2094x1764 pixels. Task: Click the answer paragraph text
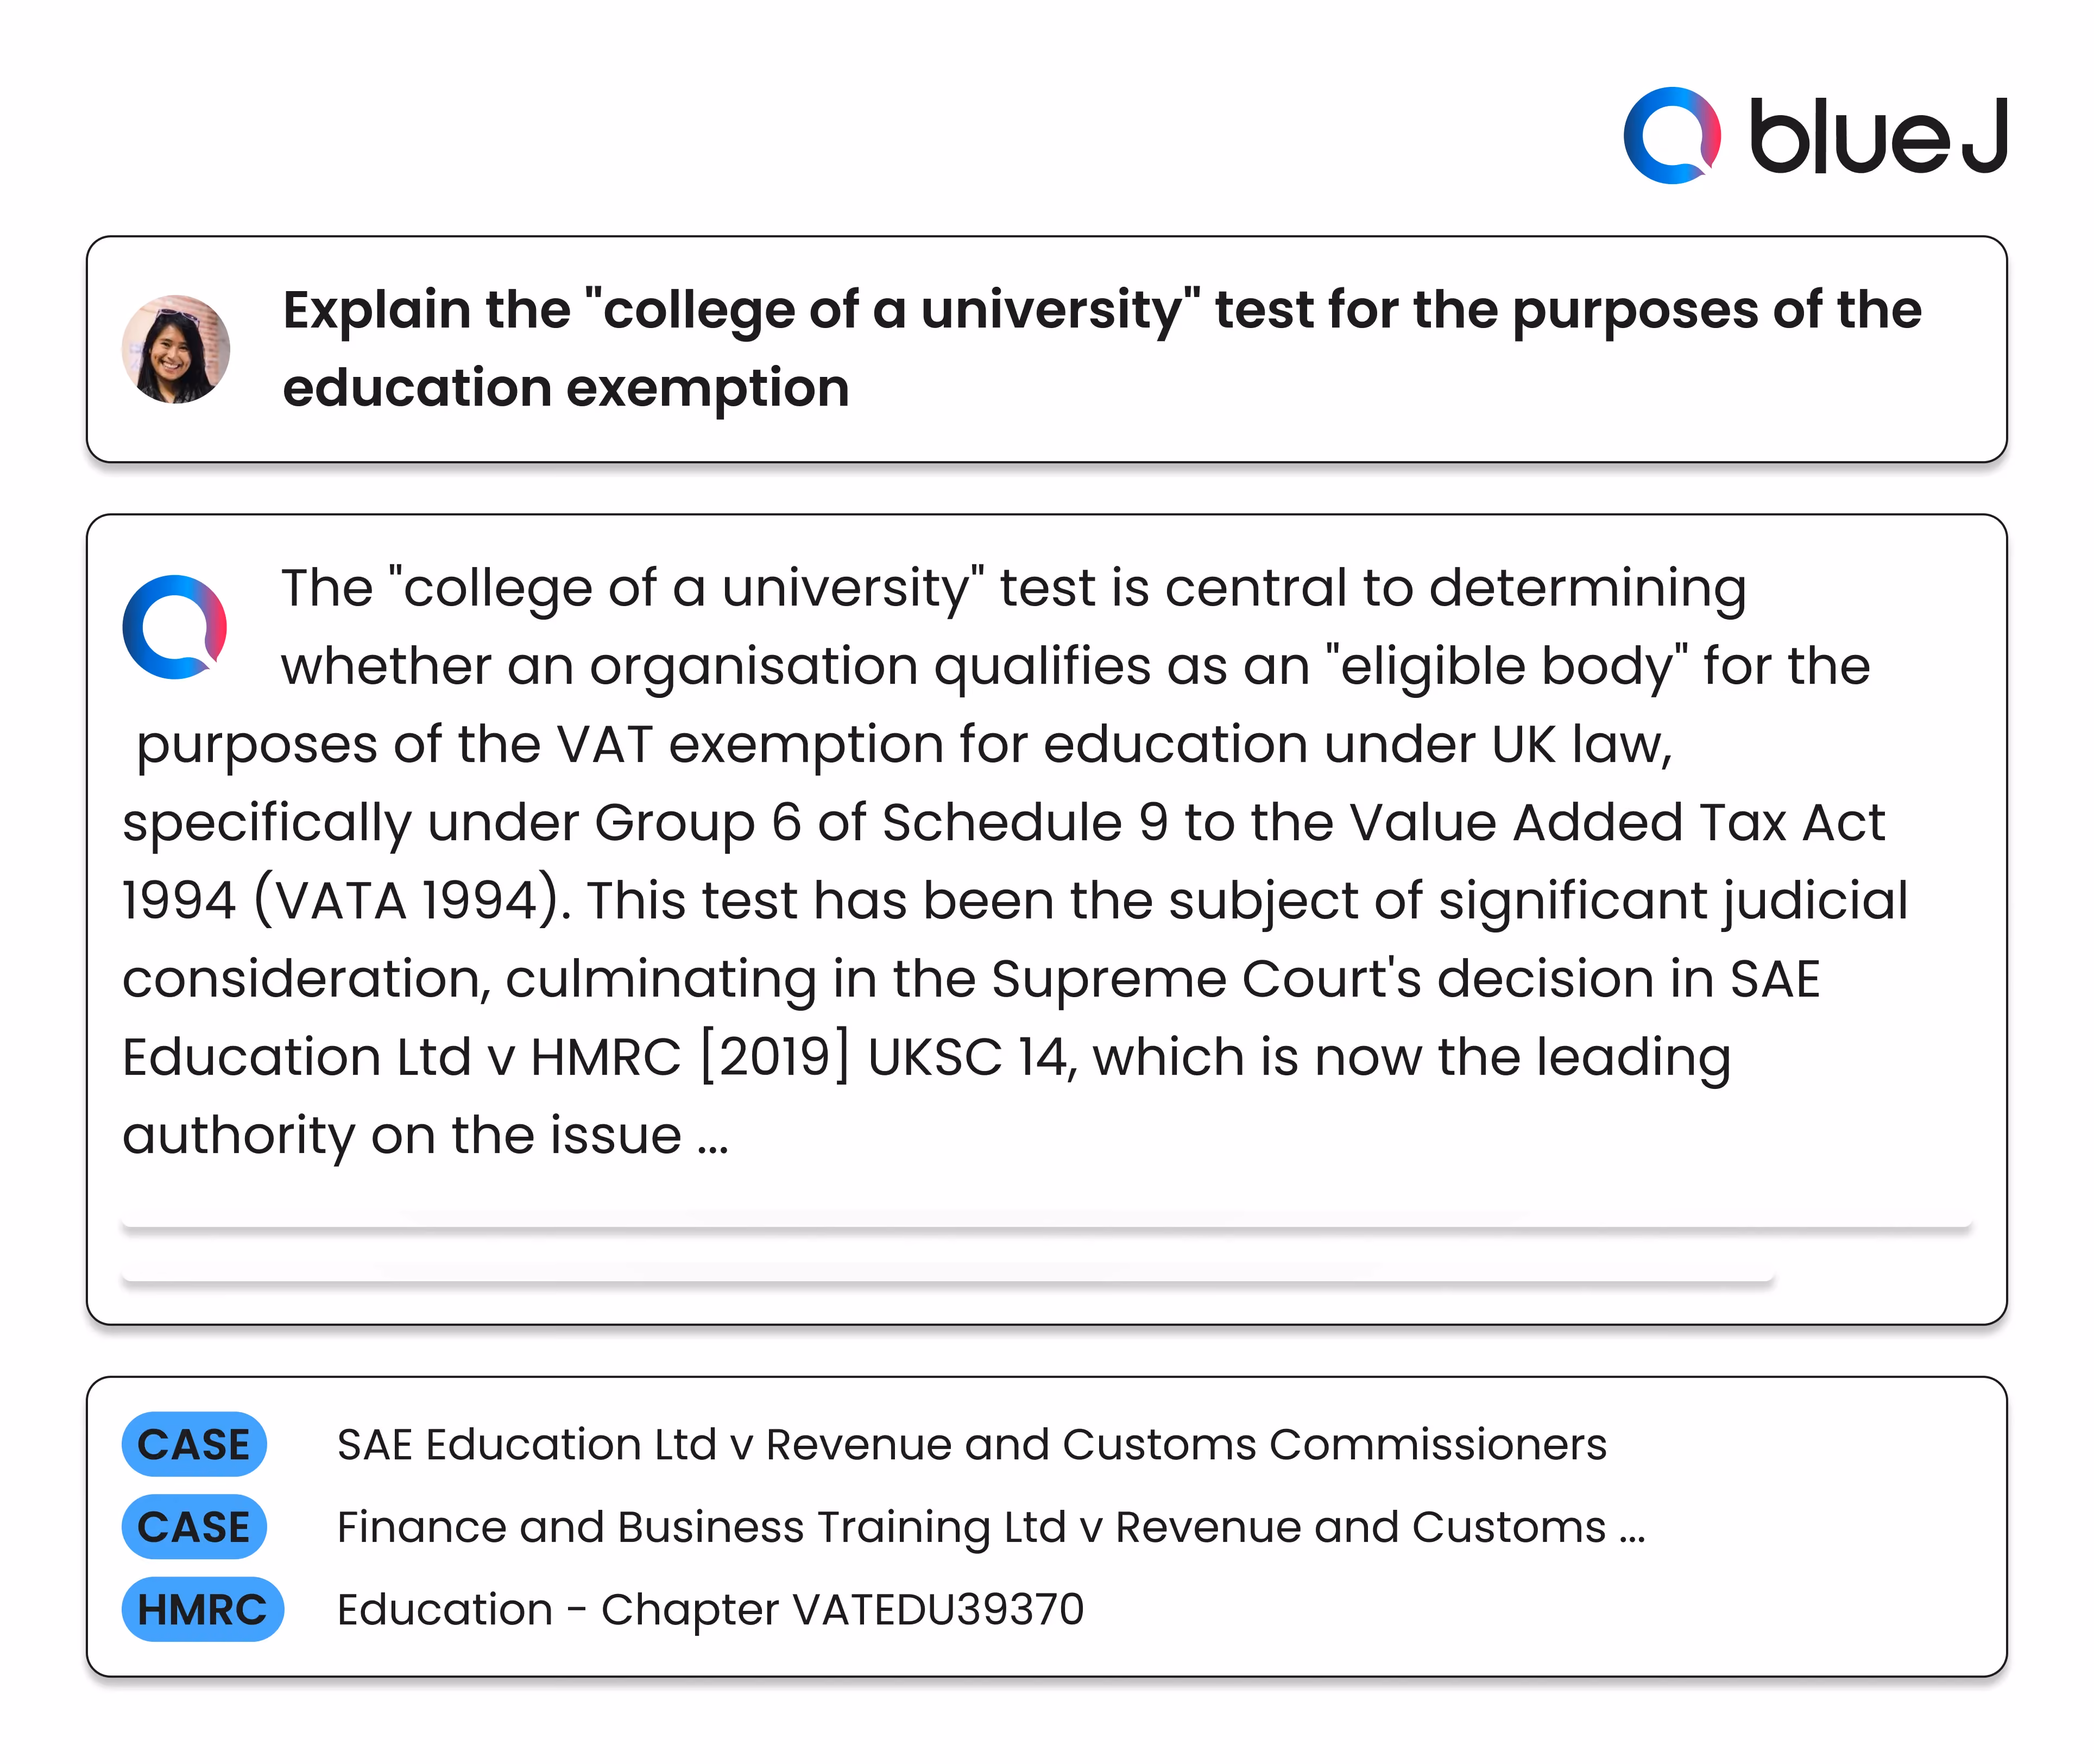click(1015, 861)
